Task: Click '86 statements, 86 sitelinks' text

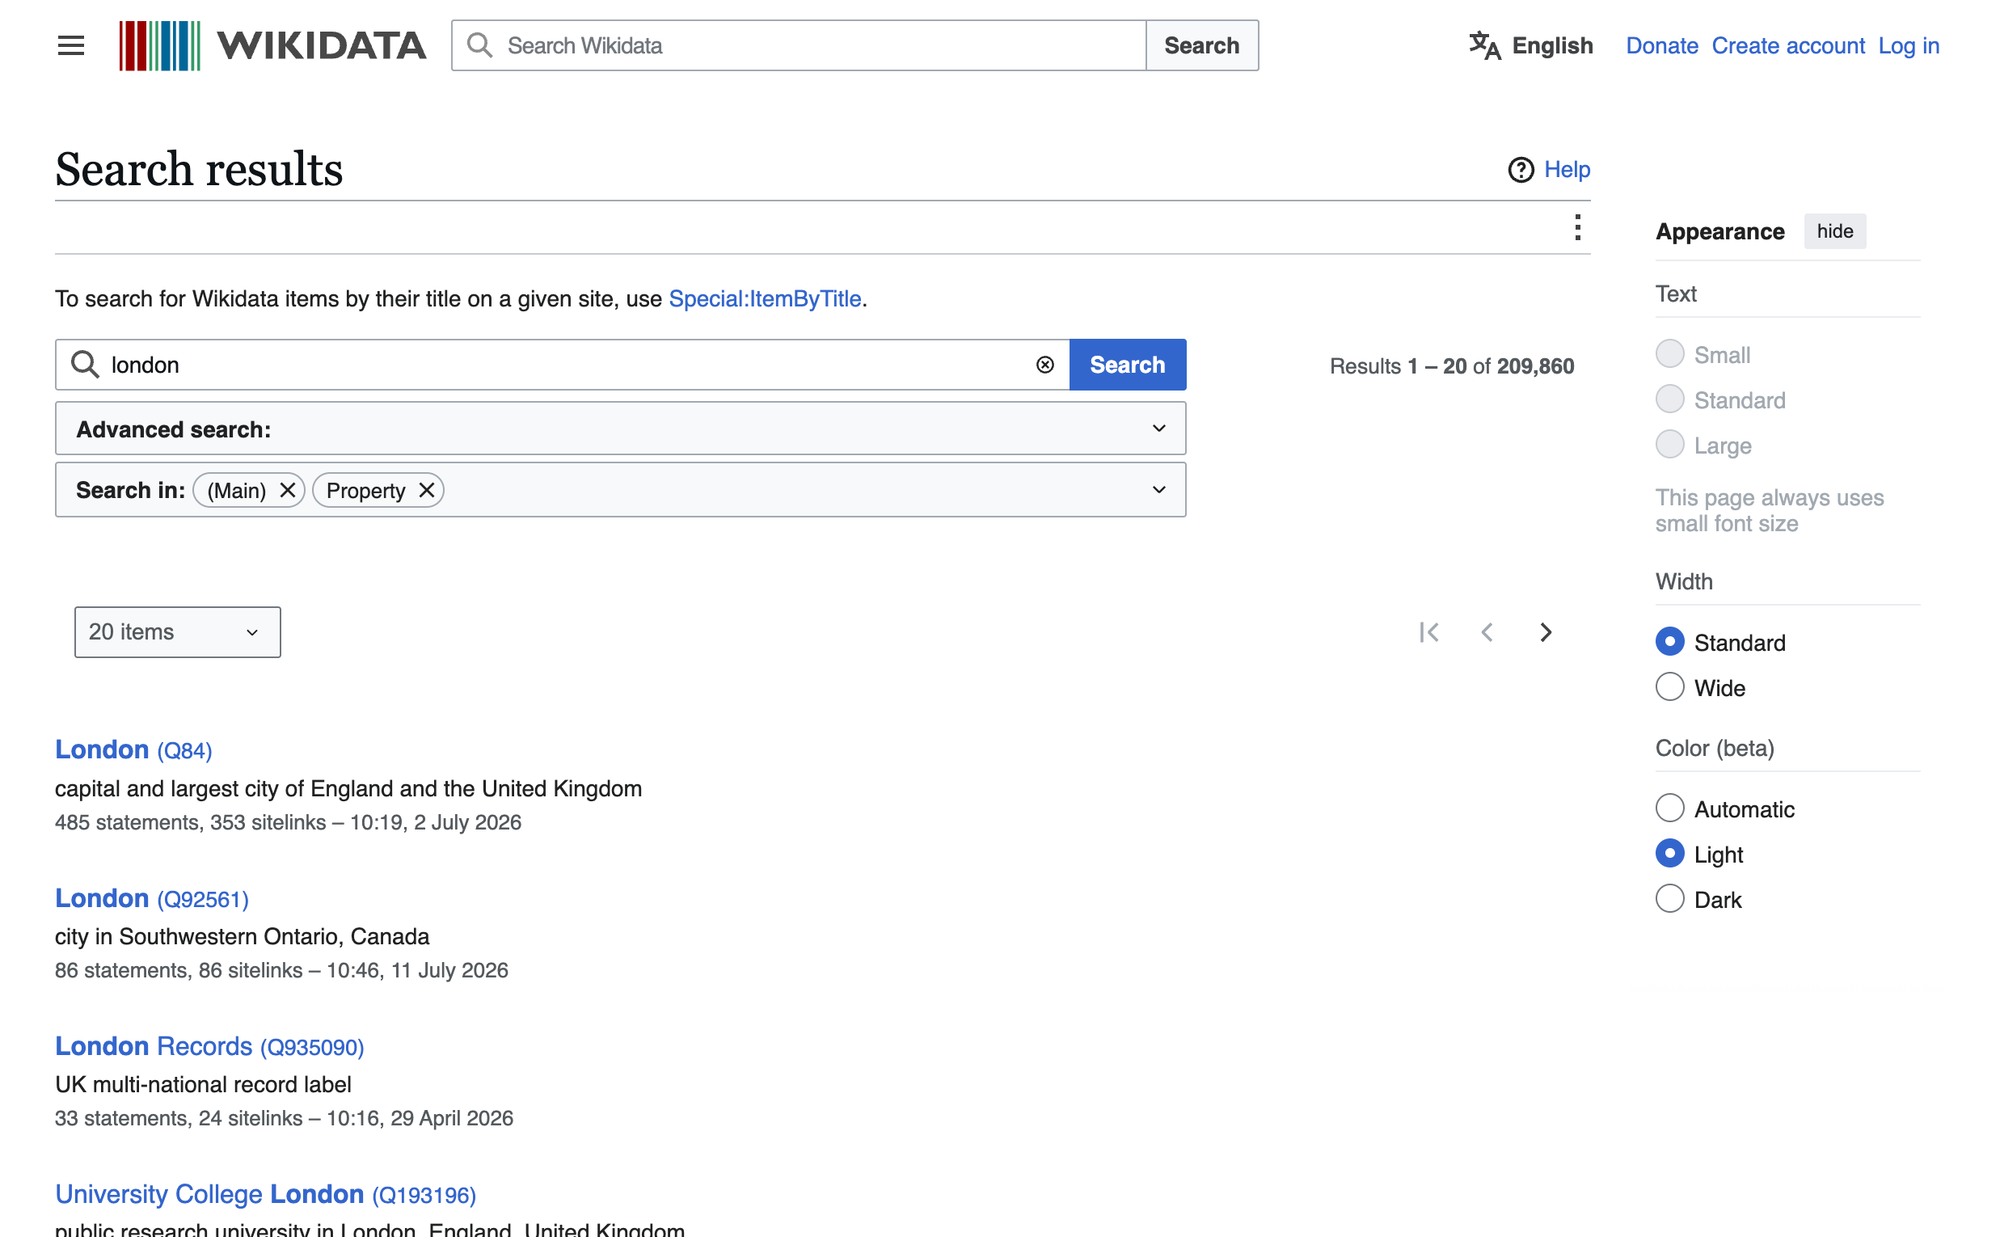Action: coord(178,971)
